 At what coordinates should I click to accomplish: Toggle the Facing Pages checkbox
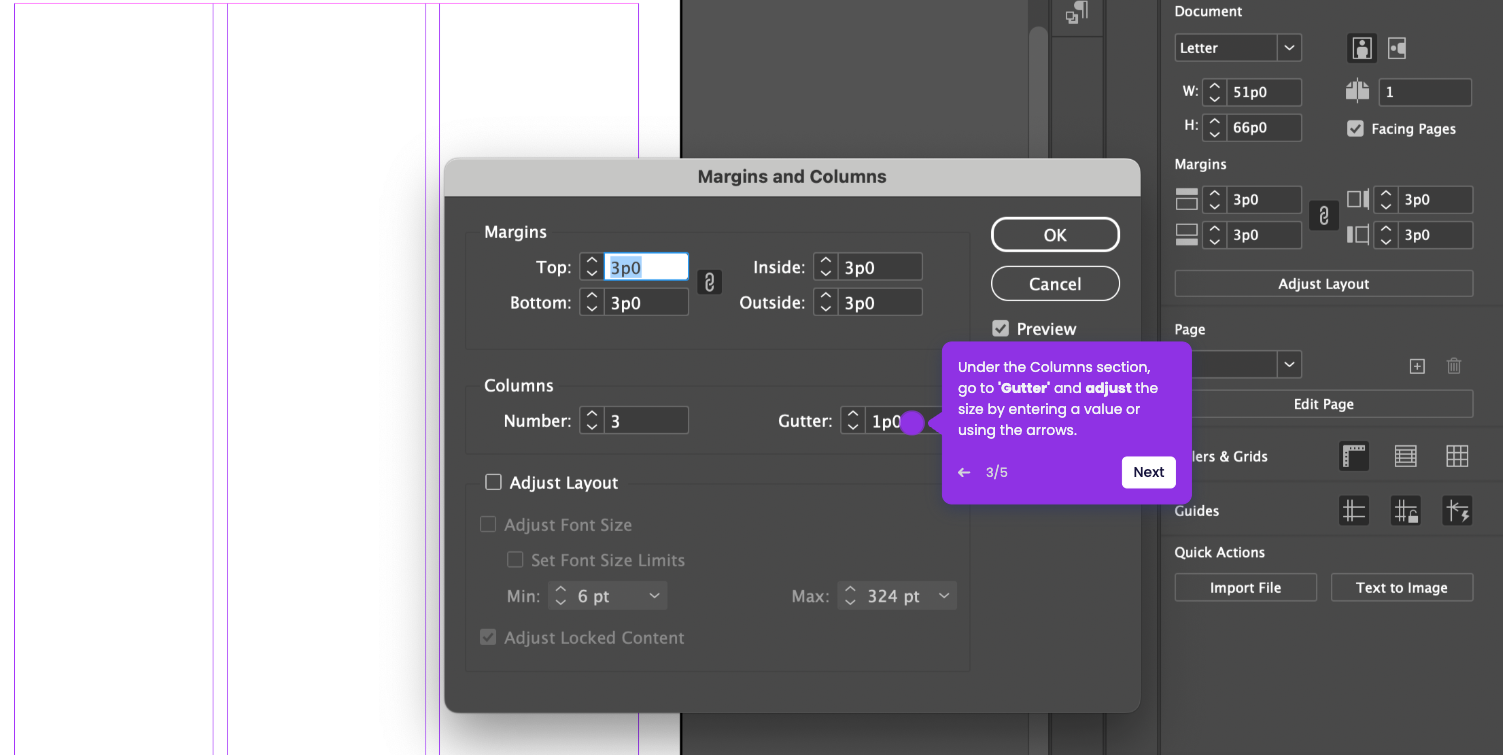[x=1355, y=128]
